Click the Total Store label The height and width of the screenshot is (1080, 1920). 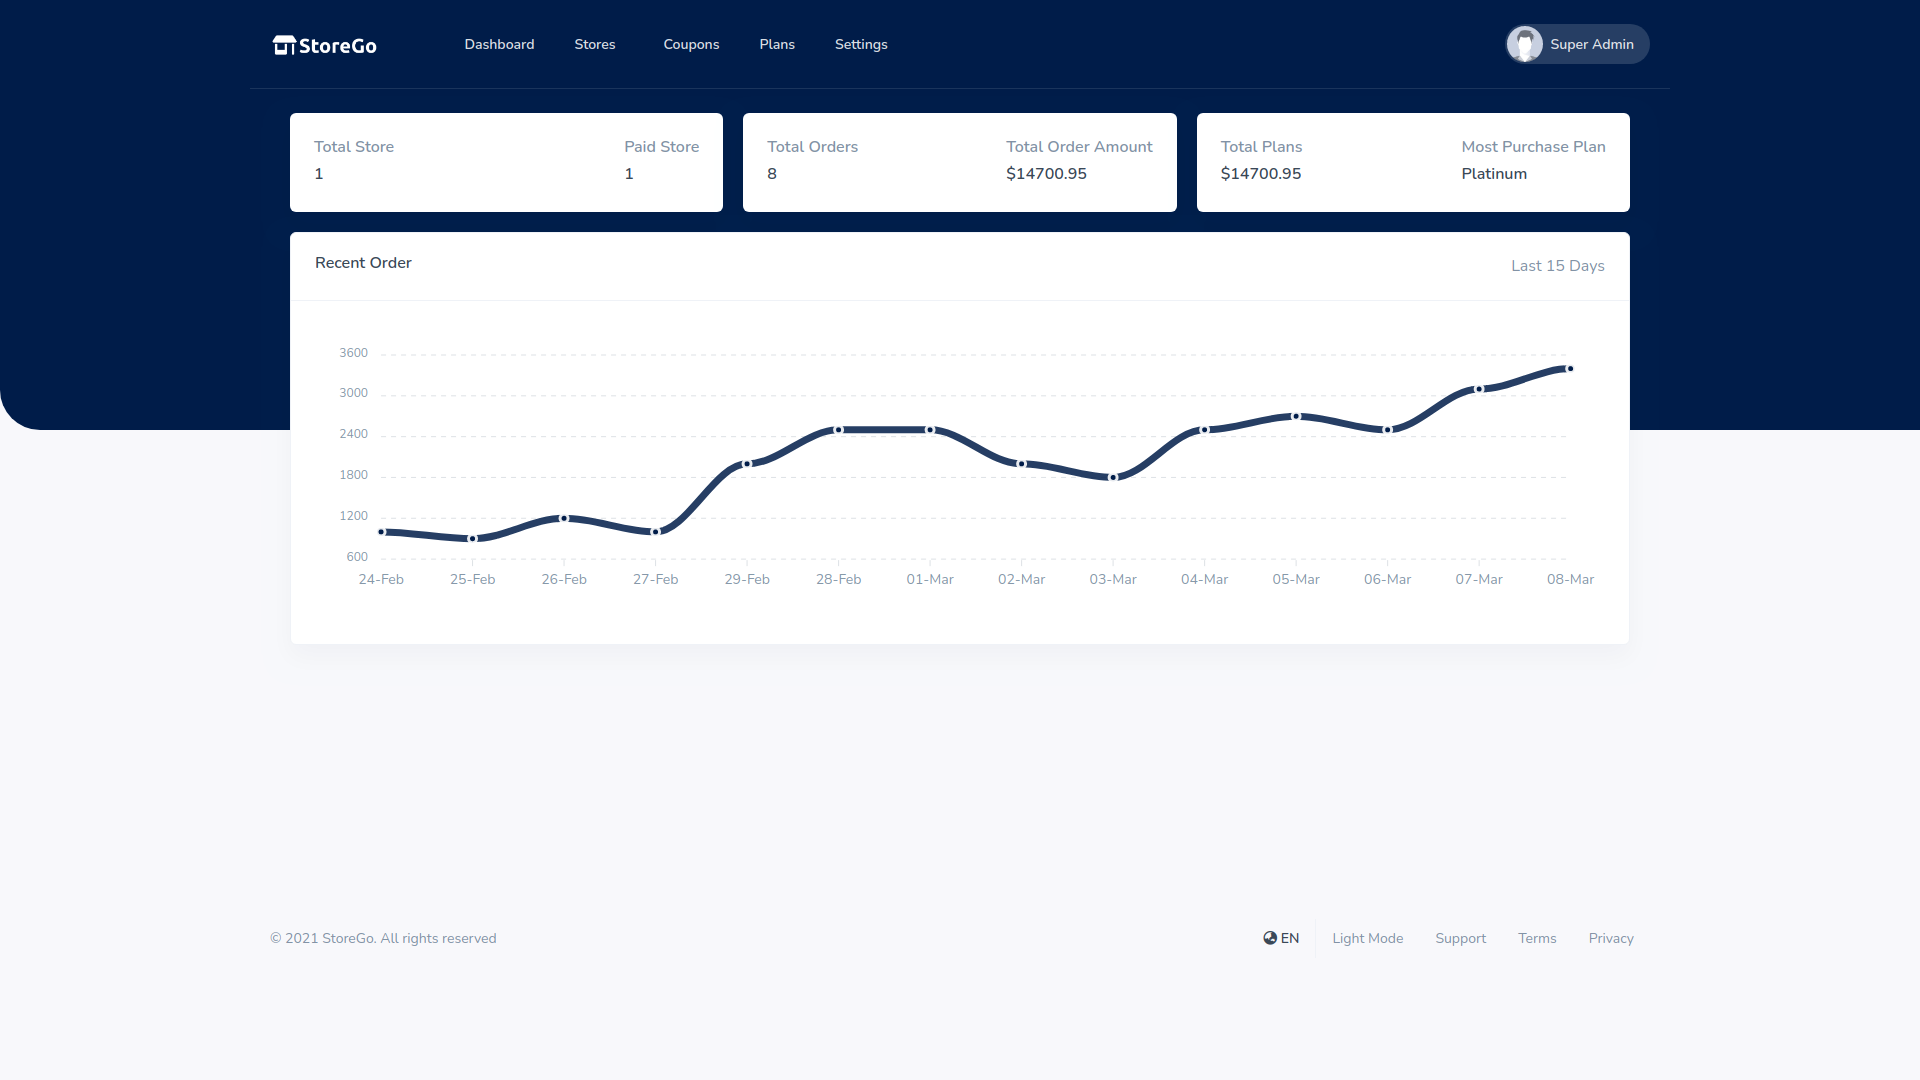point(354,147)
